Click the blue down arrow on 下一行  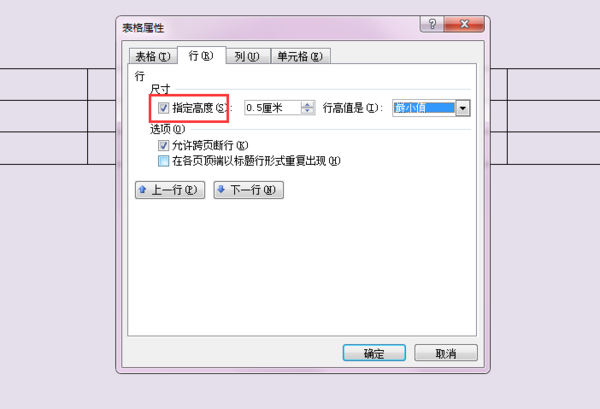(221, 189)
